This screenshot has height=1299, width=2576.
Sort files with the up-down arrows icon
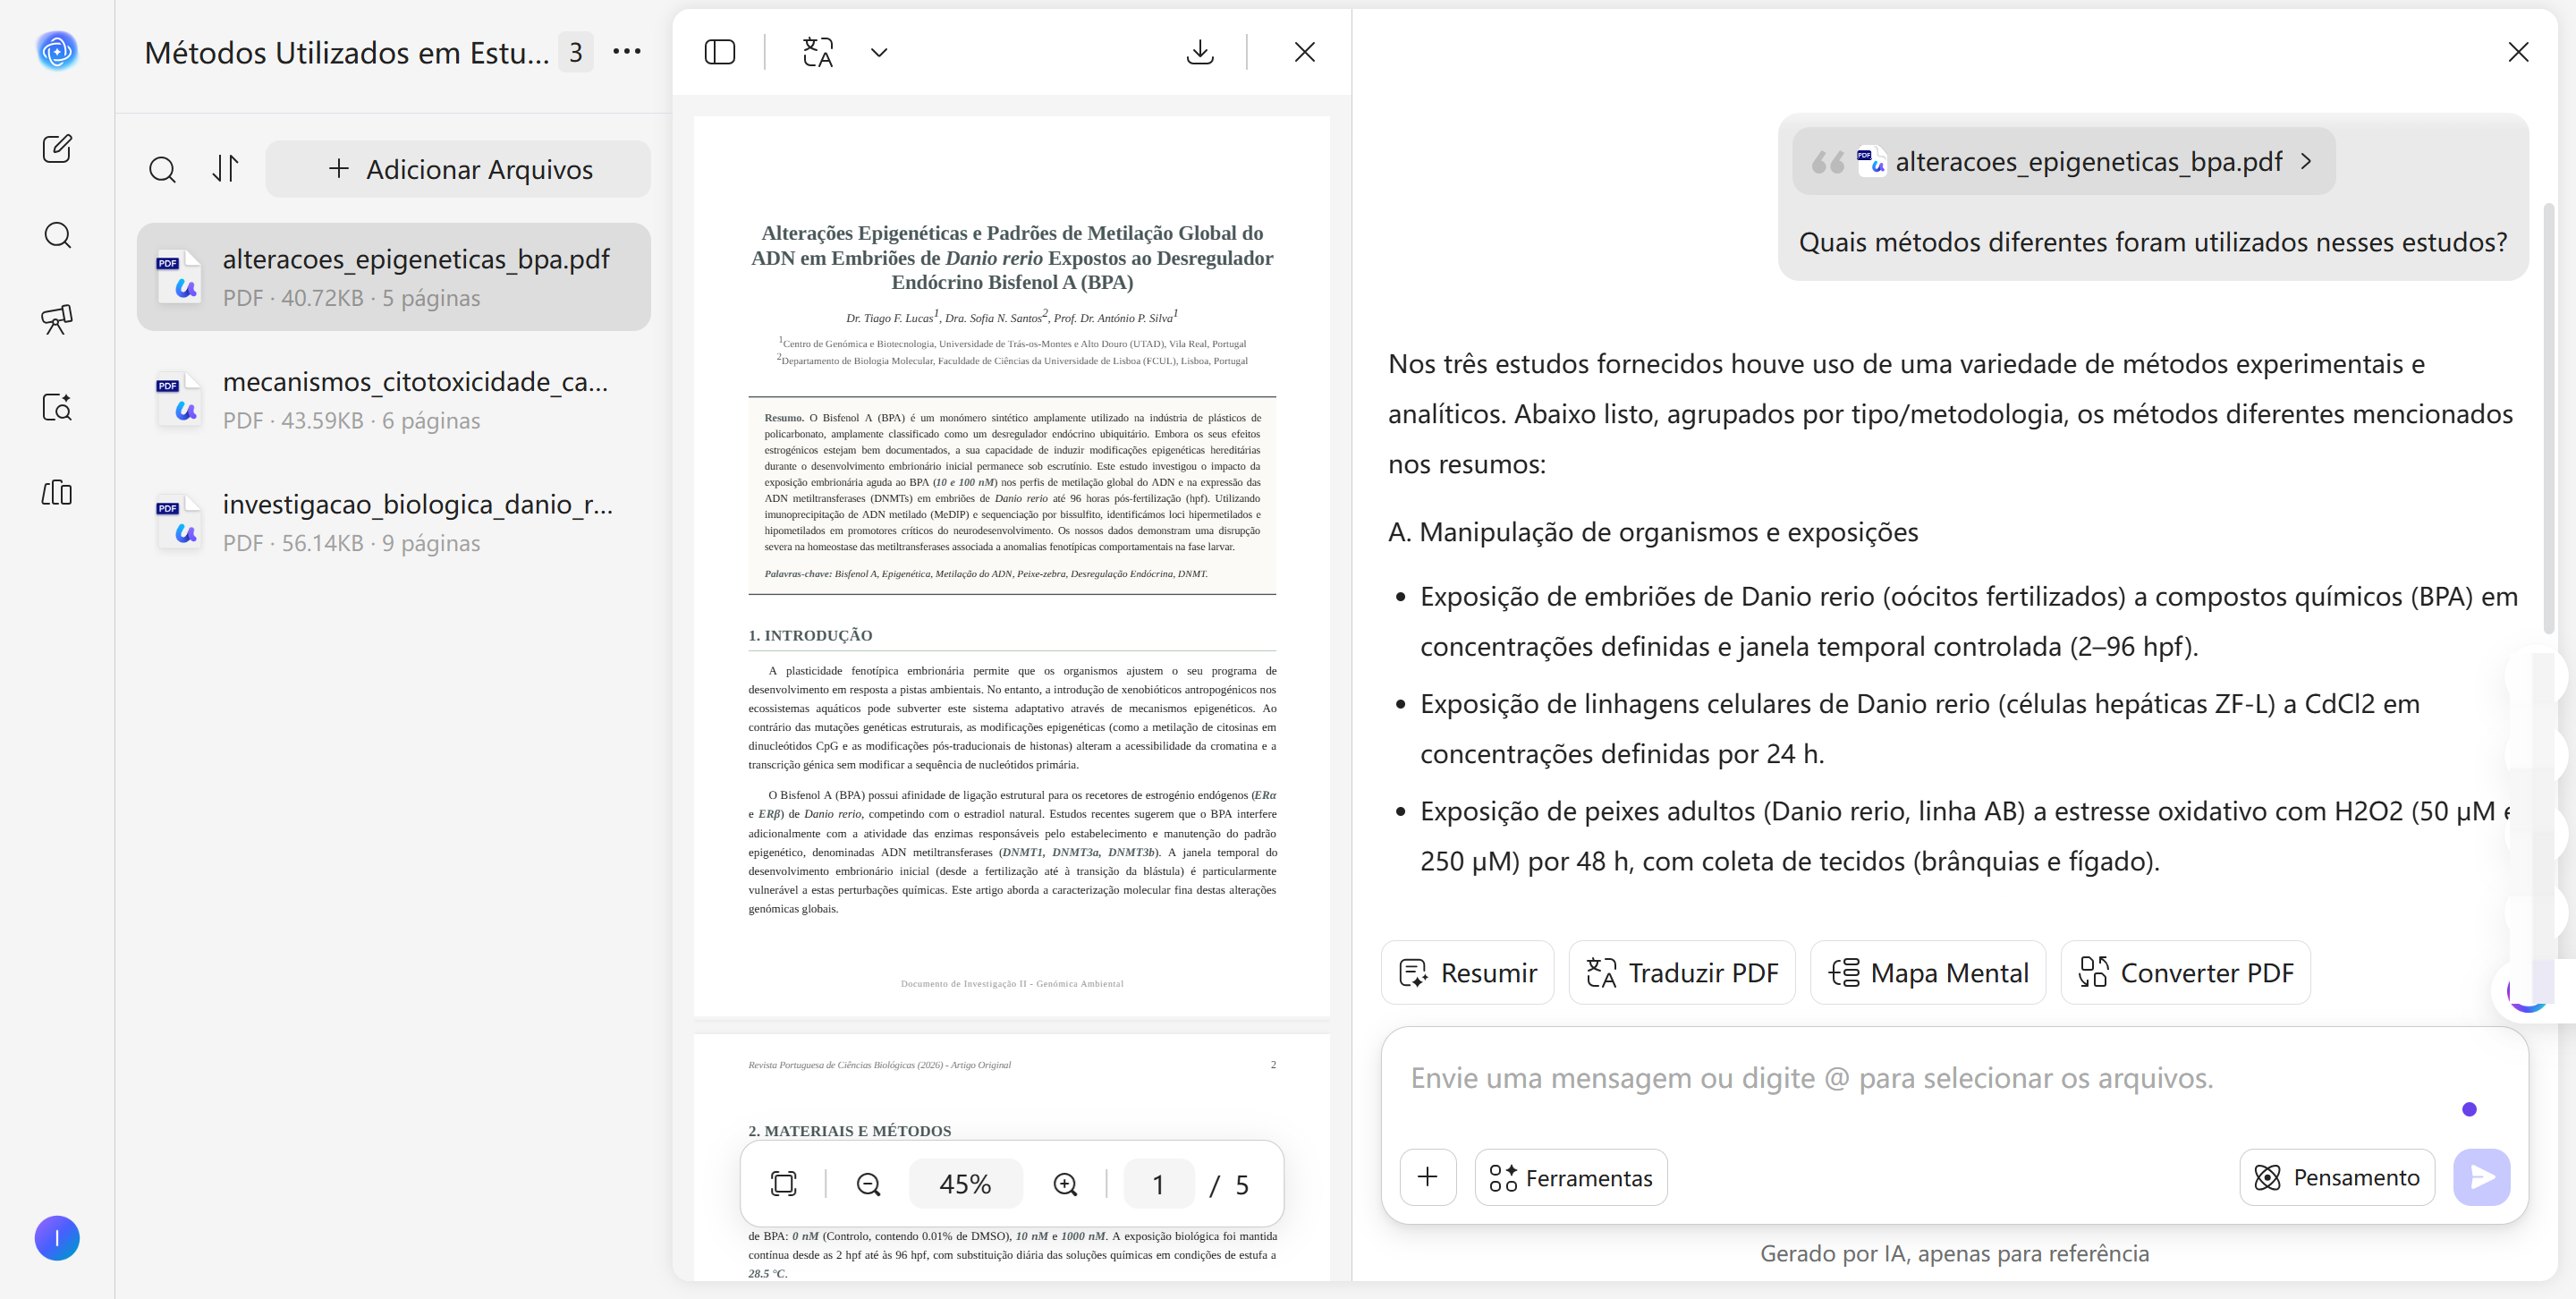226,169
